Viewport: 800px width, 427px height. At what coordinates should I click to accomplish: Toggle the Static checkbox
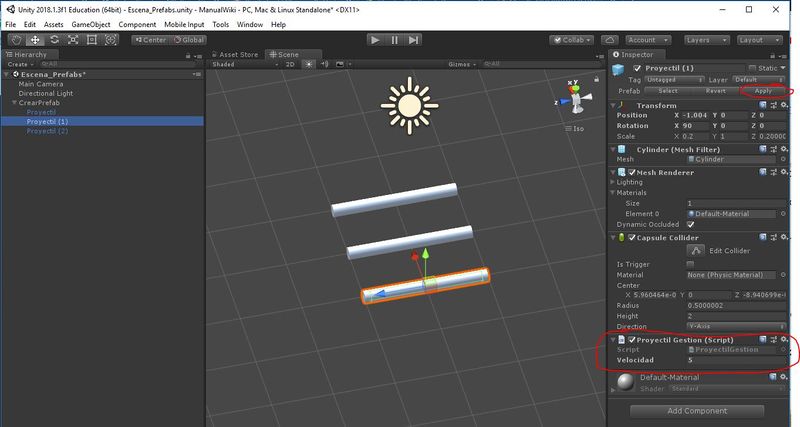[x=753, y=68]
